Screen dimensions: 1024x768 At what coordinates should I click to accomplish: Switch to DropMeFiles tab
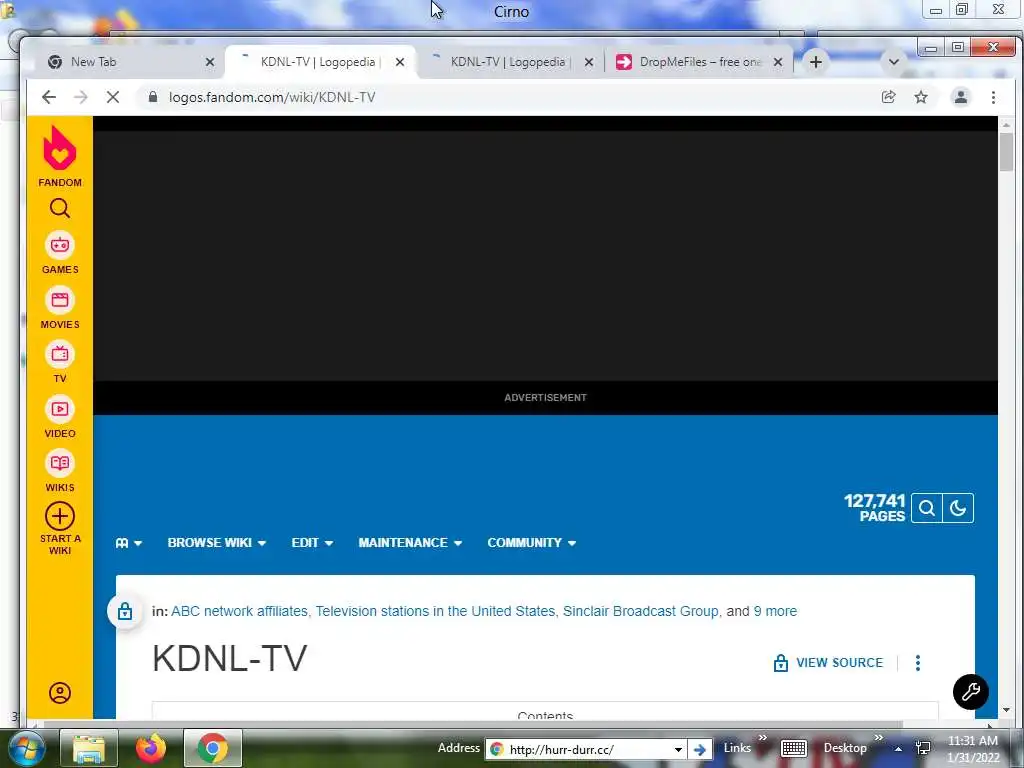coord(699,62)
